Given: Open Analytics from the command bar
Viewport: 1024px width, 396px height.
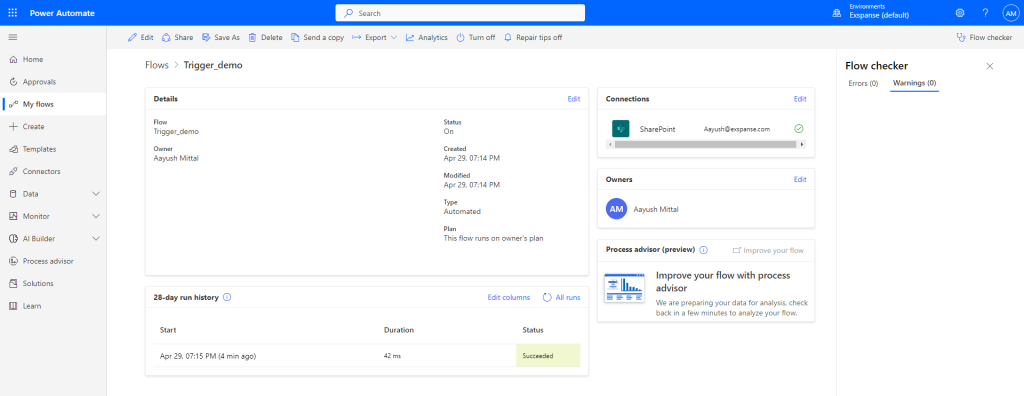Looking at the screenshot, I should point(426,37).
